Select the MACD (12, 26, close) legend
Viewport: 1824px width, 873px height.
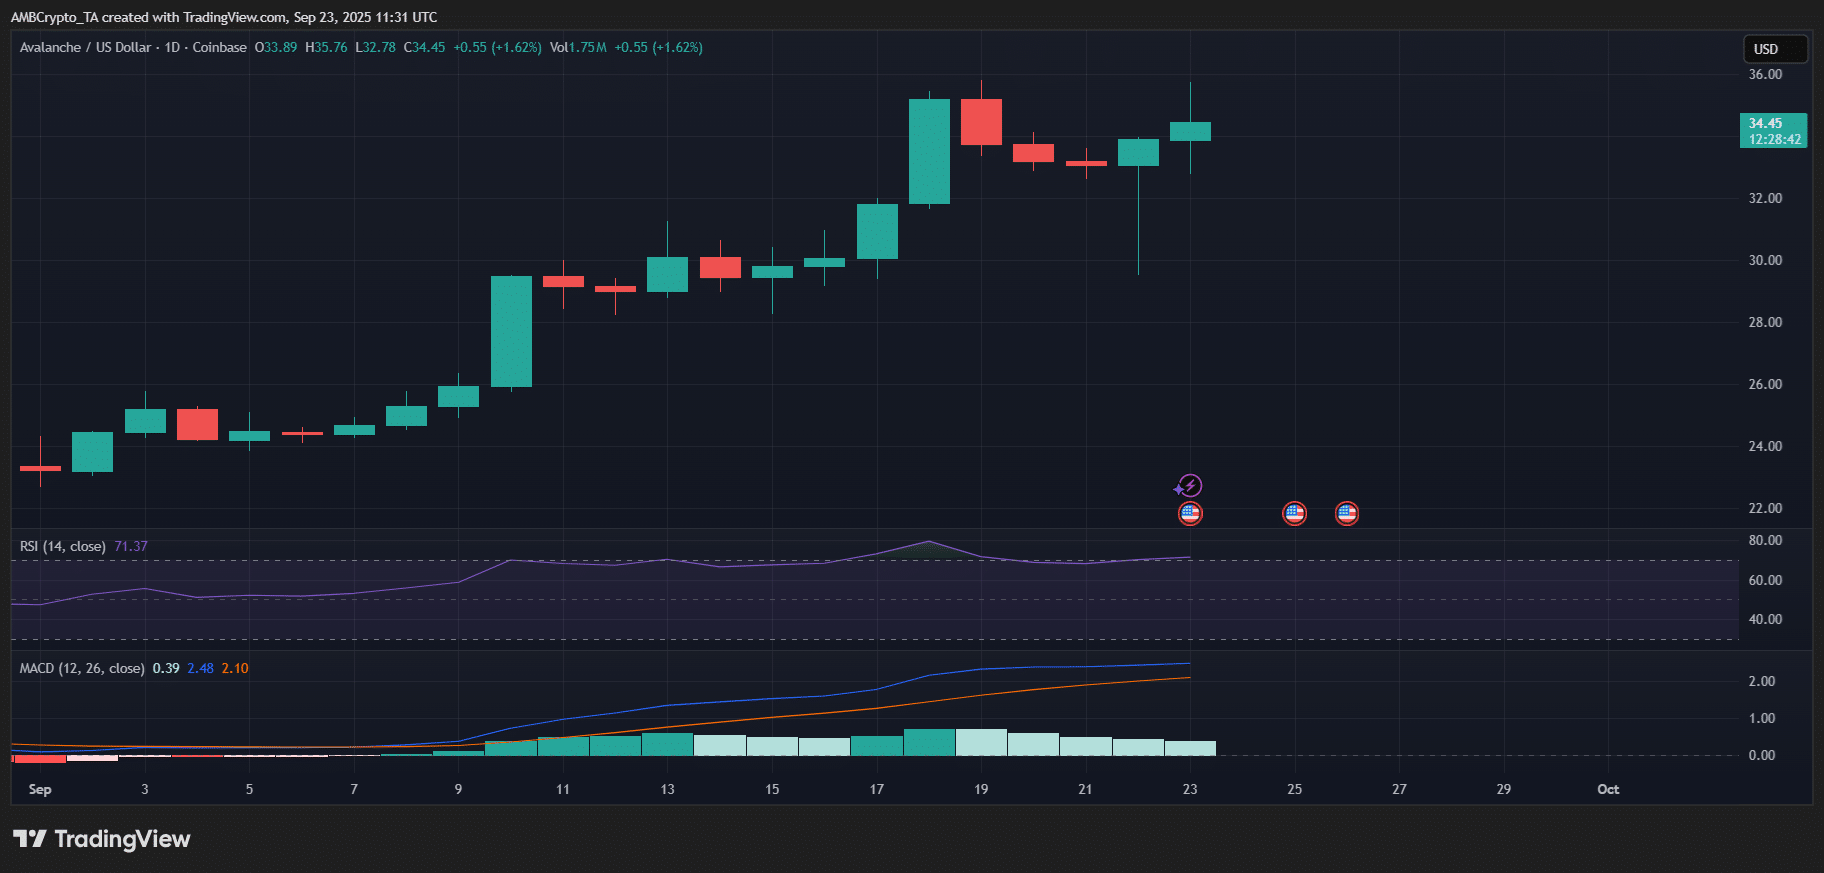(x=82, y=669)
